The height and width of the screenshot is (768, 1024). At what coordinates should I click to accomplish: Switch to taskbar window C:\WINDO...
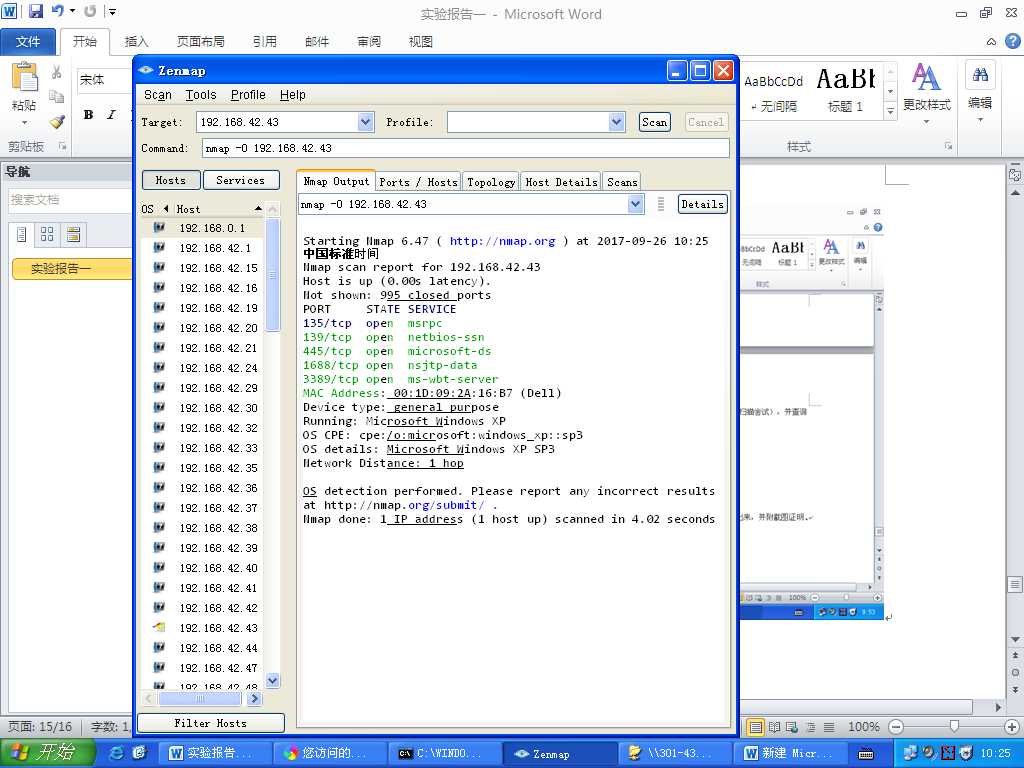444,754
